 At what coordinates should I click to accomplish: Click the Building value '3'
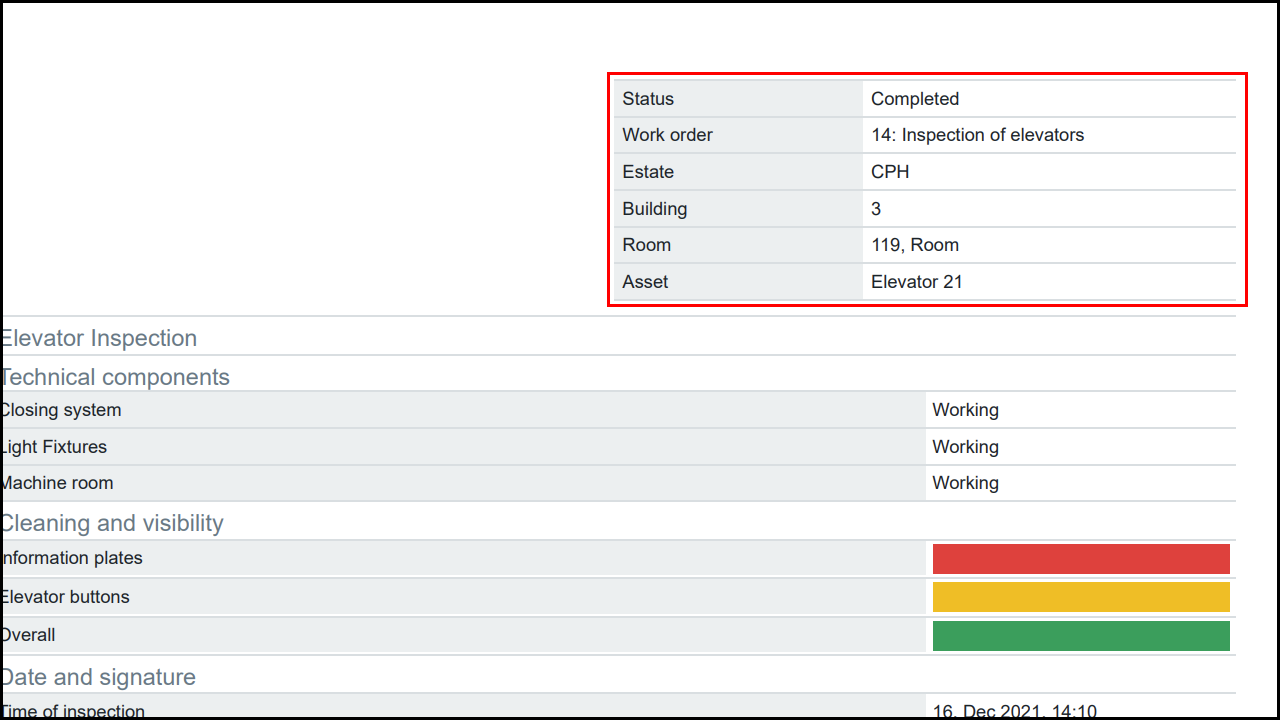point(876,209)
